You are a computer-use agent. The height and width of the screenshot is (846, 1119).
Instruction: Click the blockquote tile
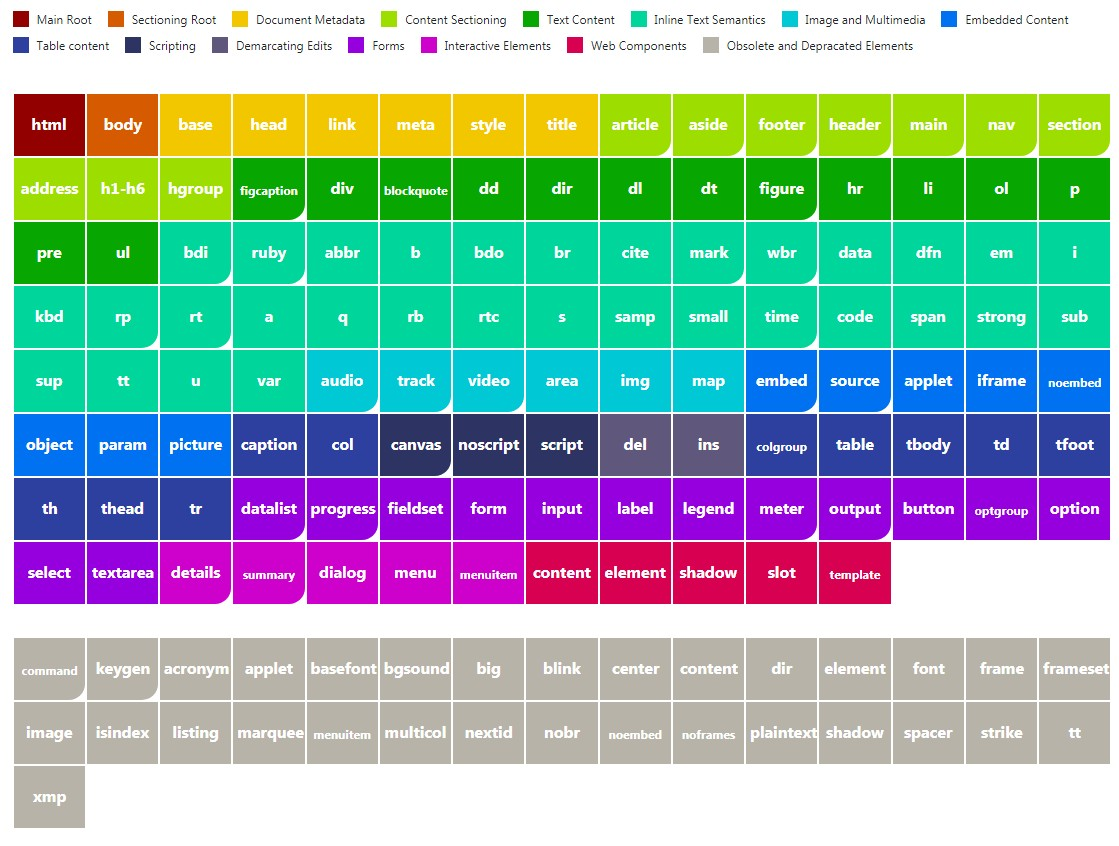[415, 189]
